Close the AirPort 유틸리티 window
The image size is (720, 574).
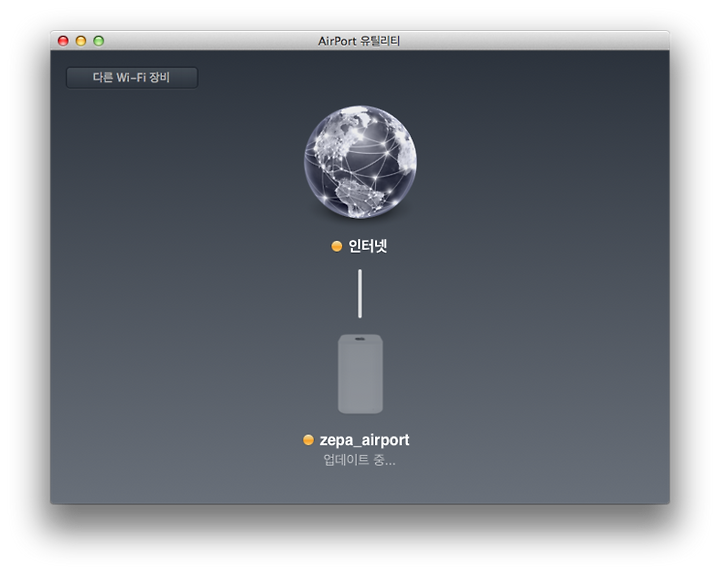click(63, 41)
